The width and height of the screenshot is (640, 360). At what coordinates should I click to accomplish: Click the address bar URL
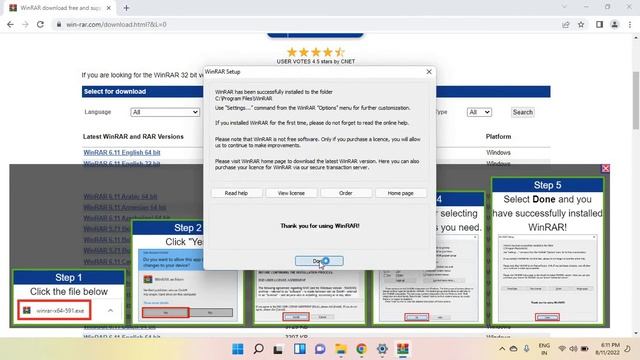[116, 24]
